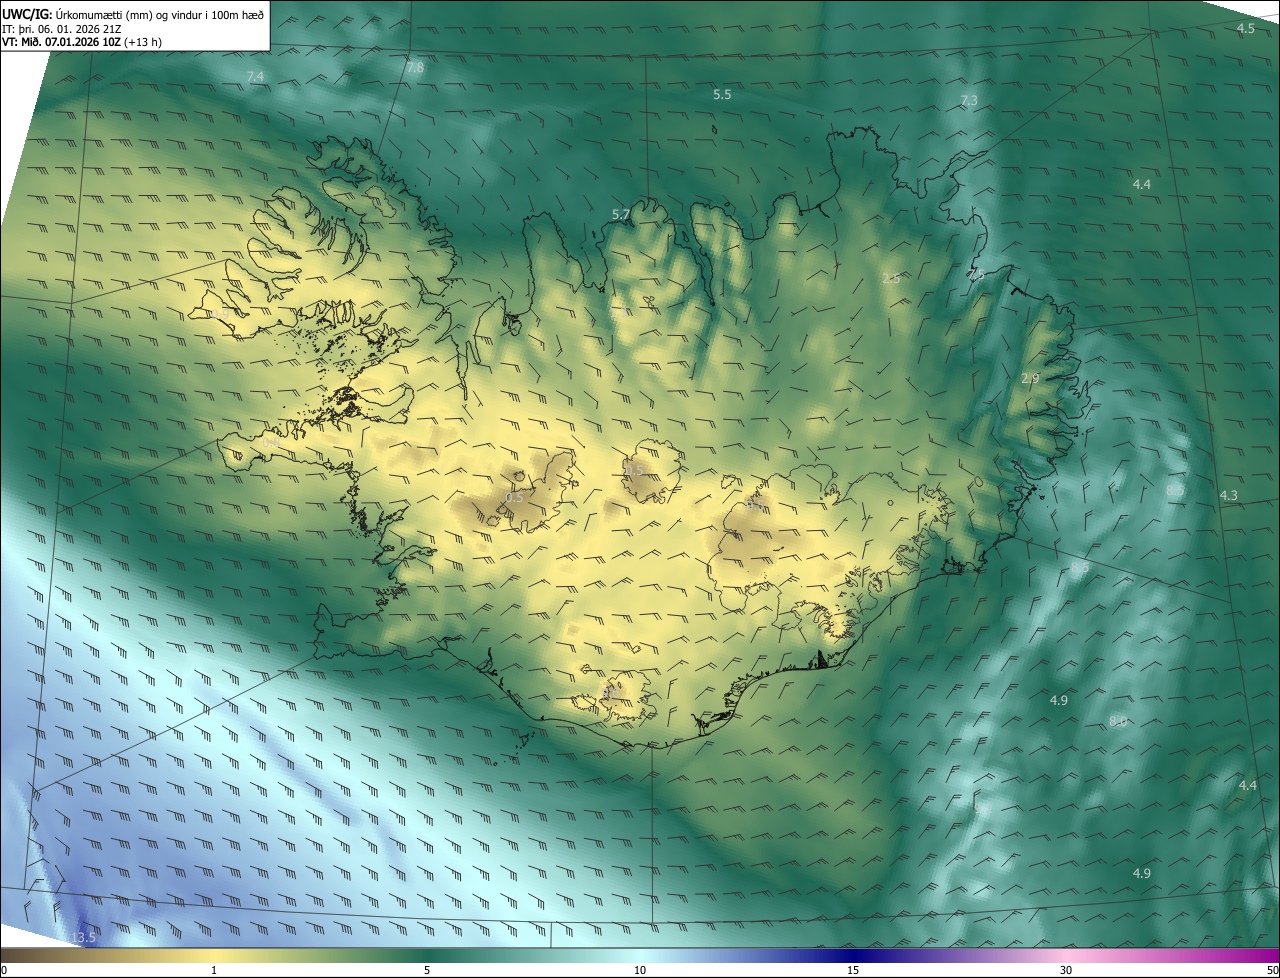Click the 4.5 value label in the corner
The width and height of the screenshot is (1280, 978).
pos(1245,28)
